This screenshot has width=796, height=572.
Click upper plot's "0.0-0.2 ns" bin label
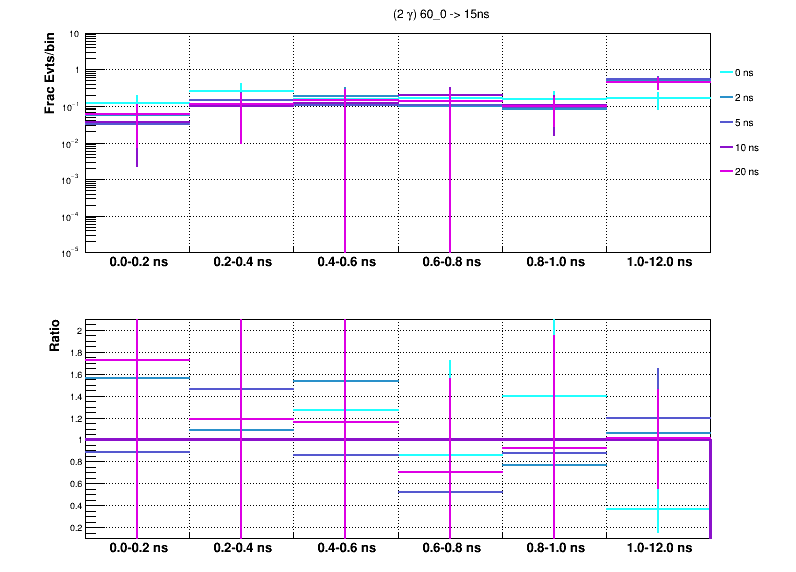pyautogui.click(x=137, y=263)
